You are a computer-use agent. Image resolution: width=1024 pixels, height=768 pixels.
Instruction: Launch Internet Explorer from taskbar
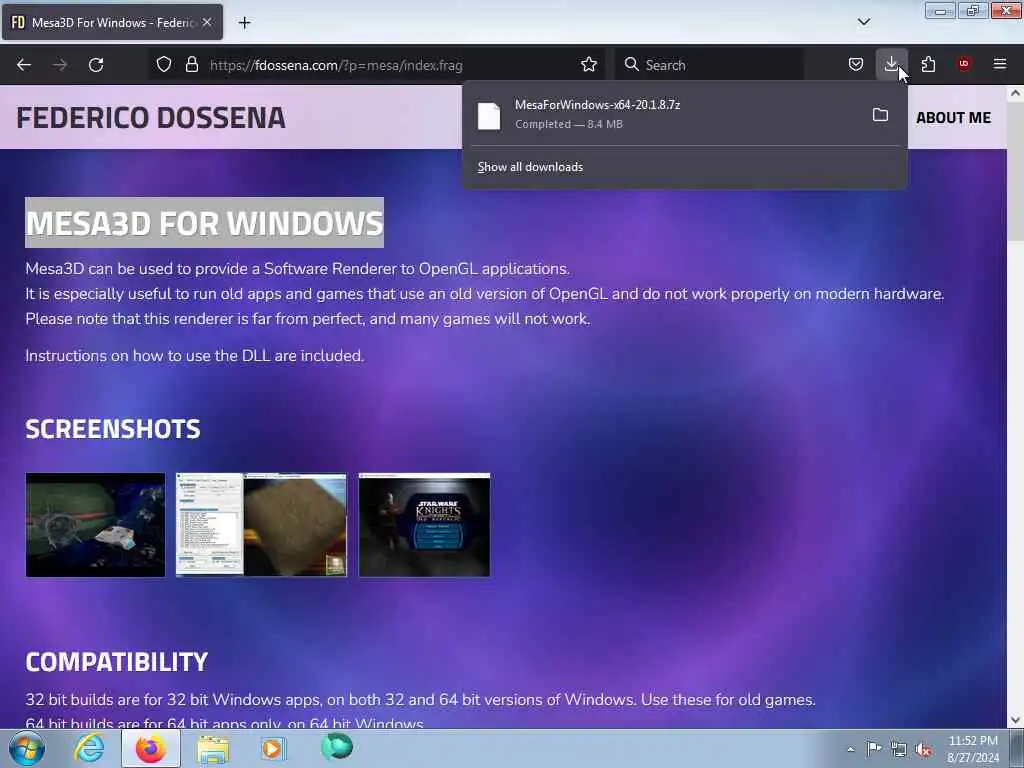[89, 748]
